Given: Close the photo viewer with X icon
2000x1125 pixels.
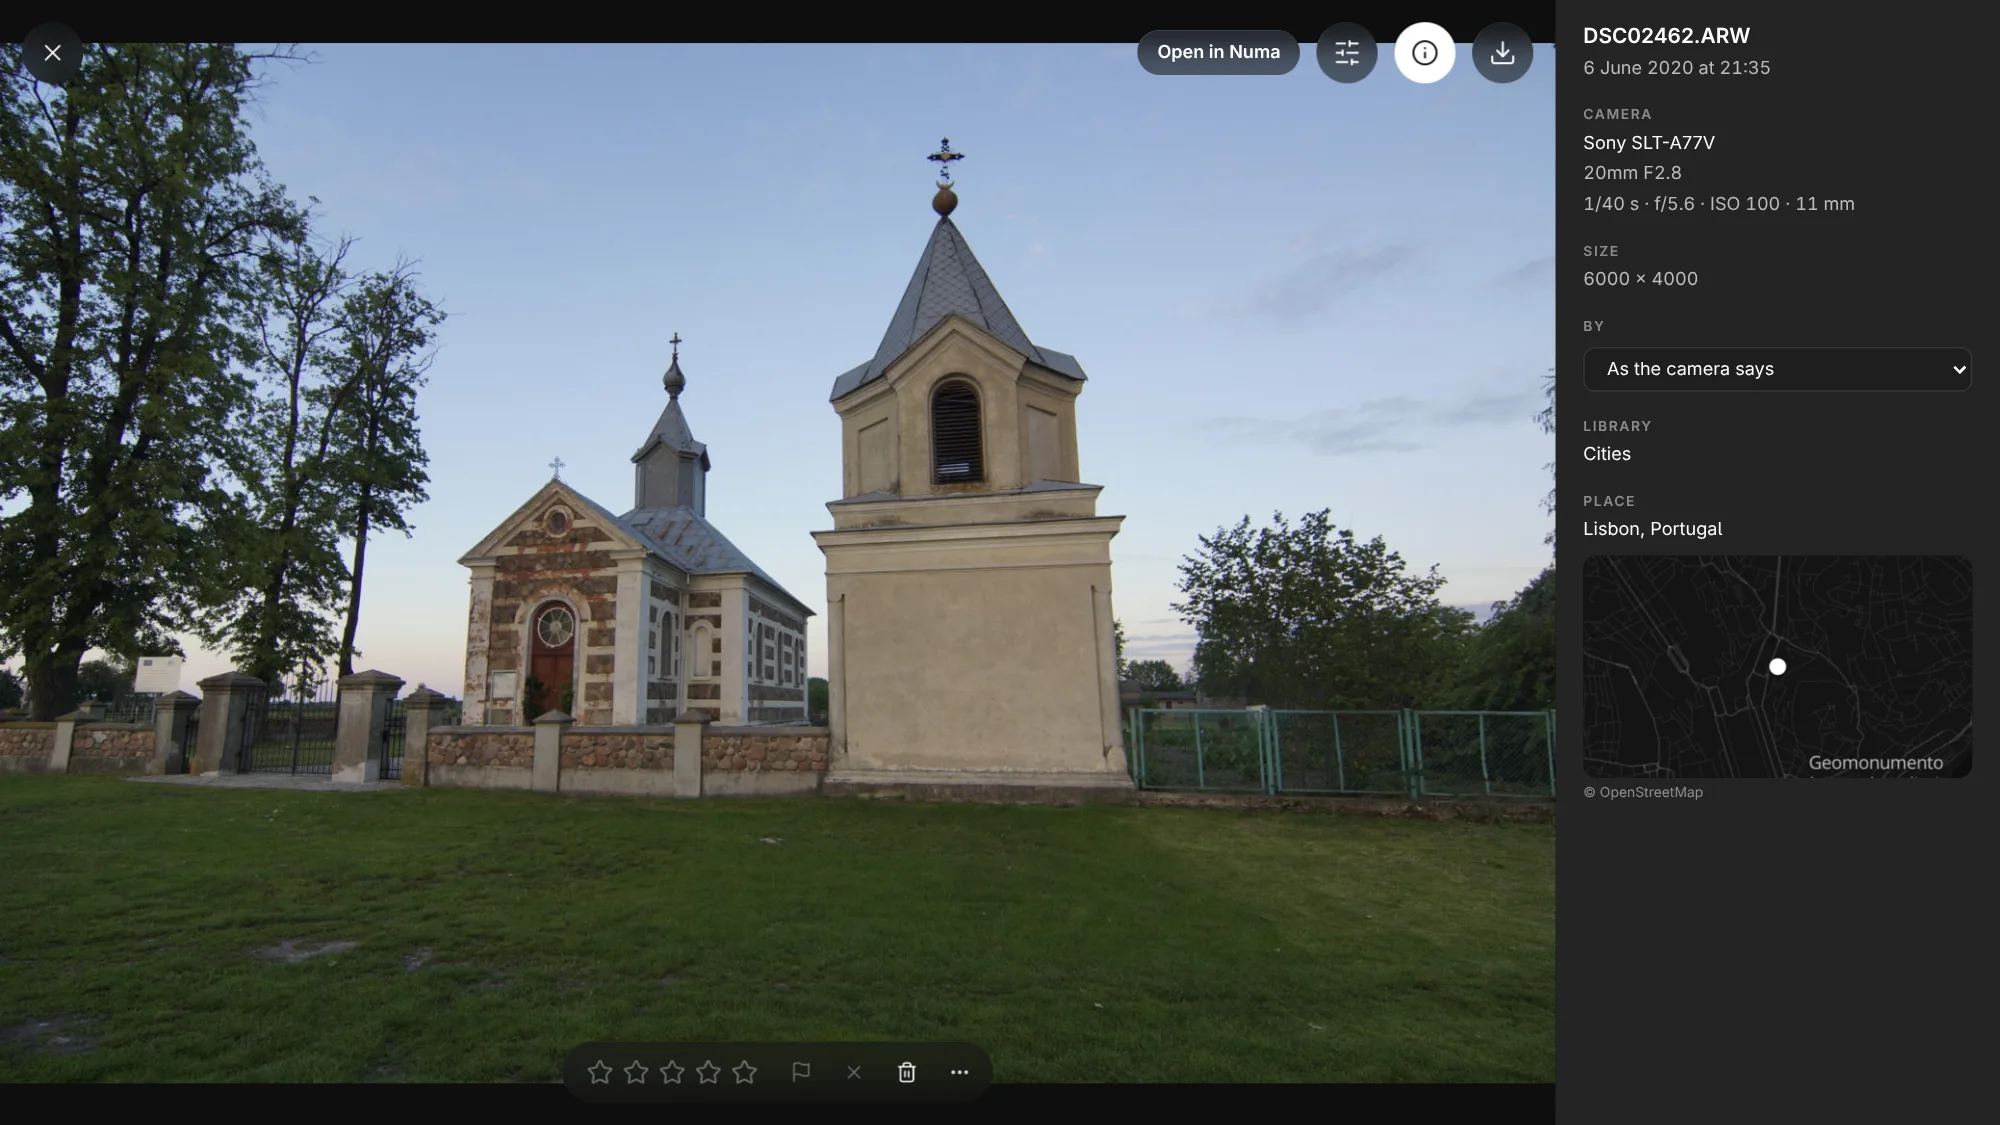Looking at the screenshot, I should click(53, 53).
